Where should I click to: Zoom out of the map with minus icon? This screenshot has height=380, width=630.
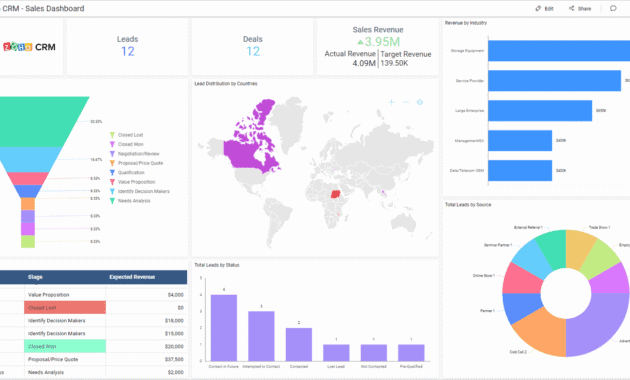406,102
